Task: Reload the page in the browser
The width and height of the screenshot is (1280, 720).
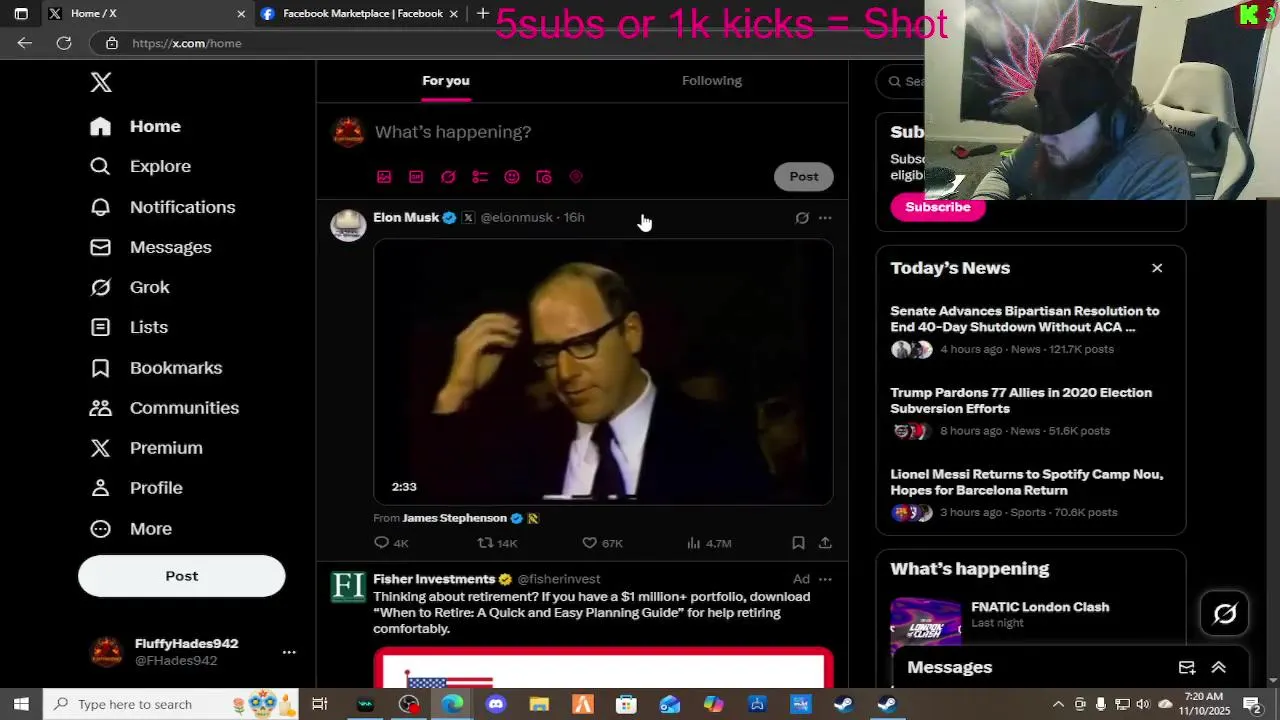Action: [64, 43]
